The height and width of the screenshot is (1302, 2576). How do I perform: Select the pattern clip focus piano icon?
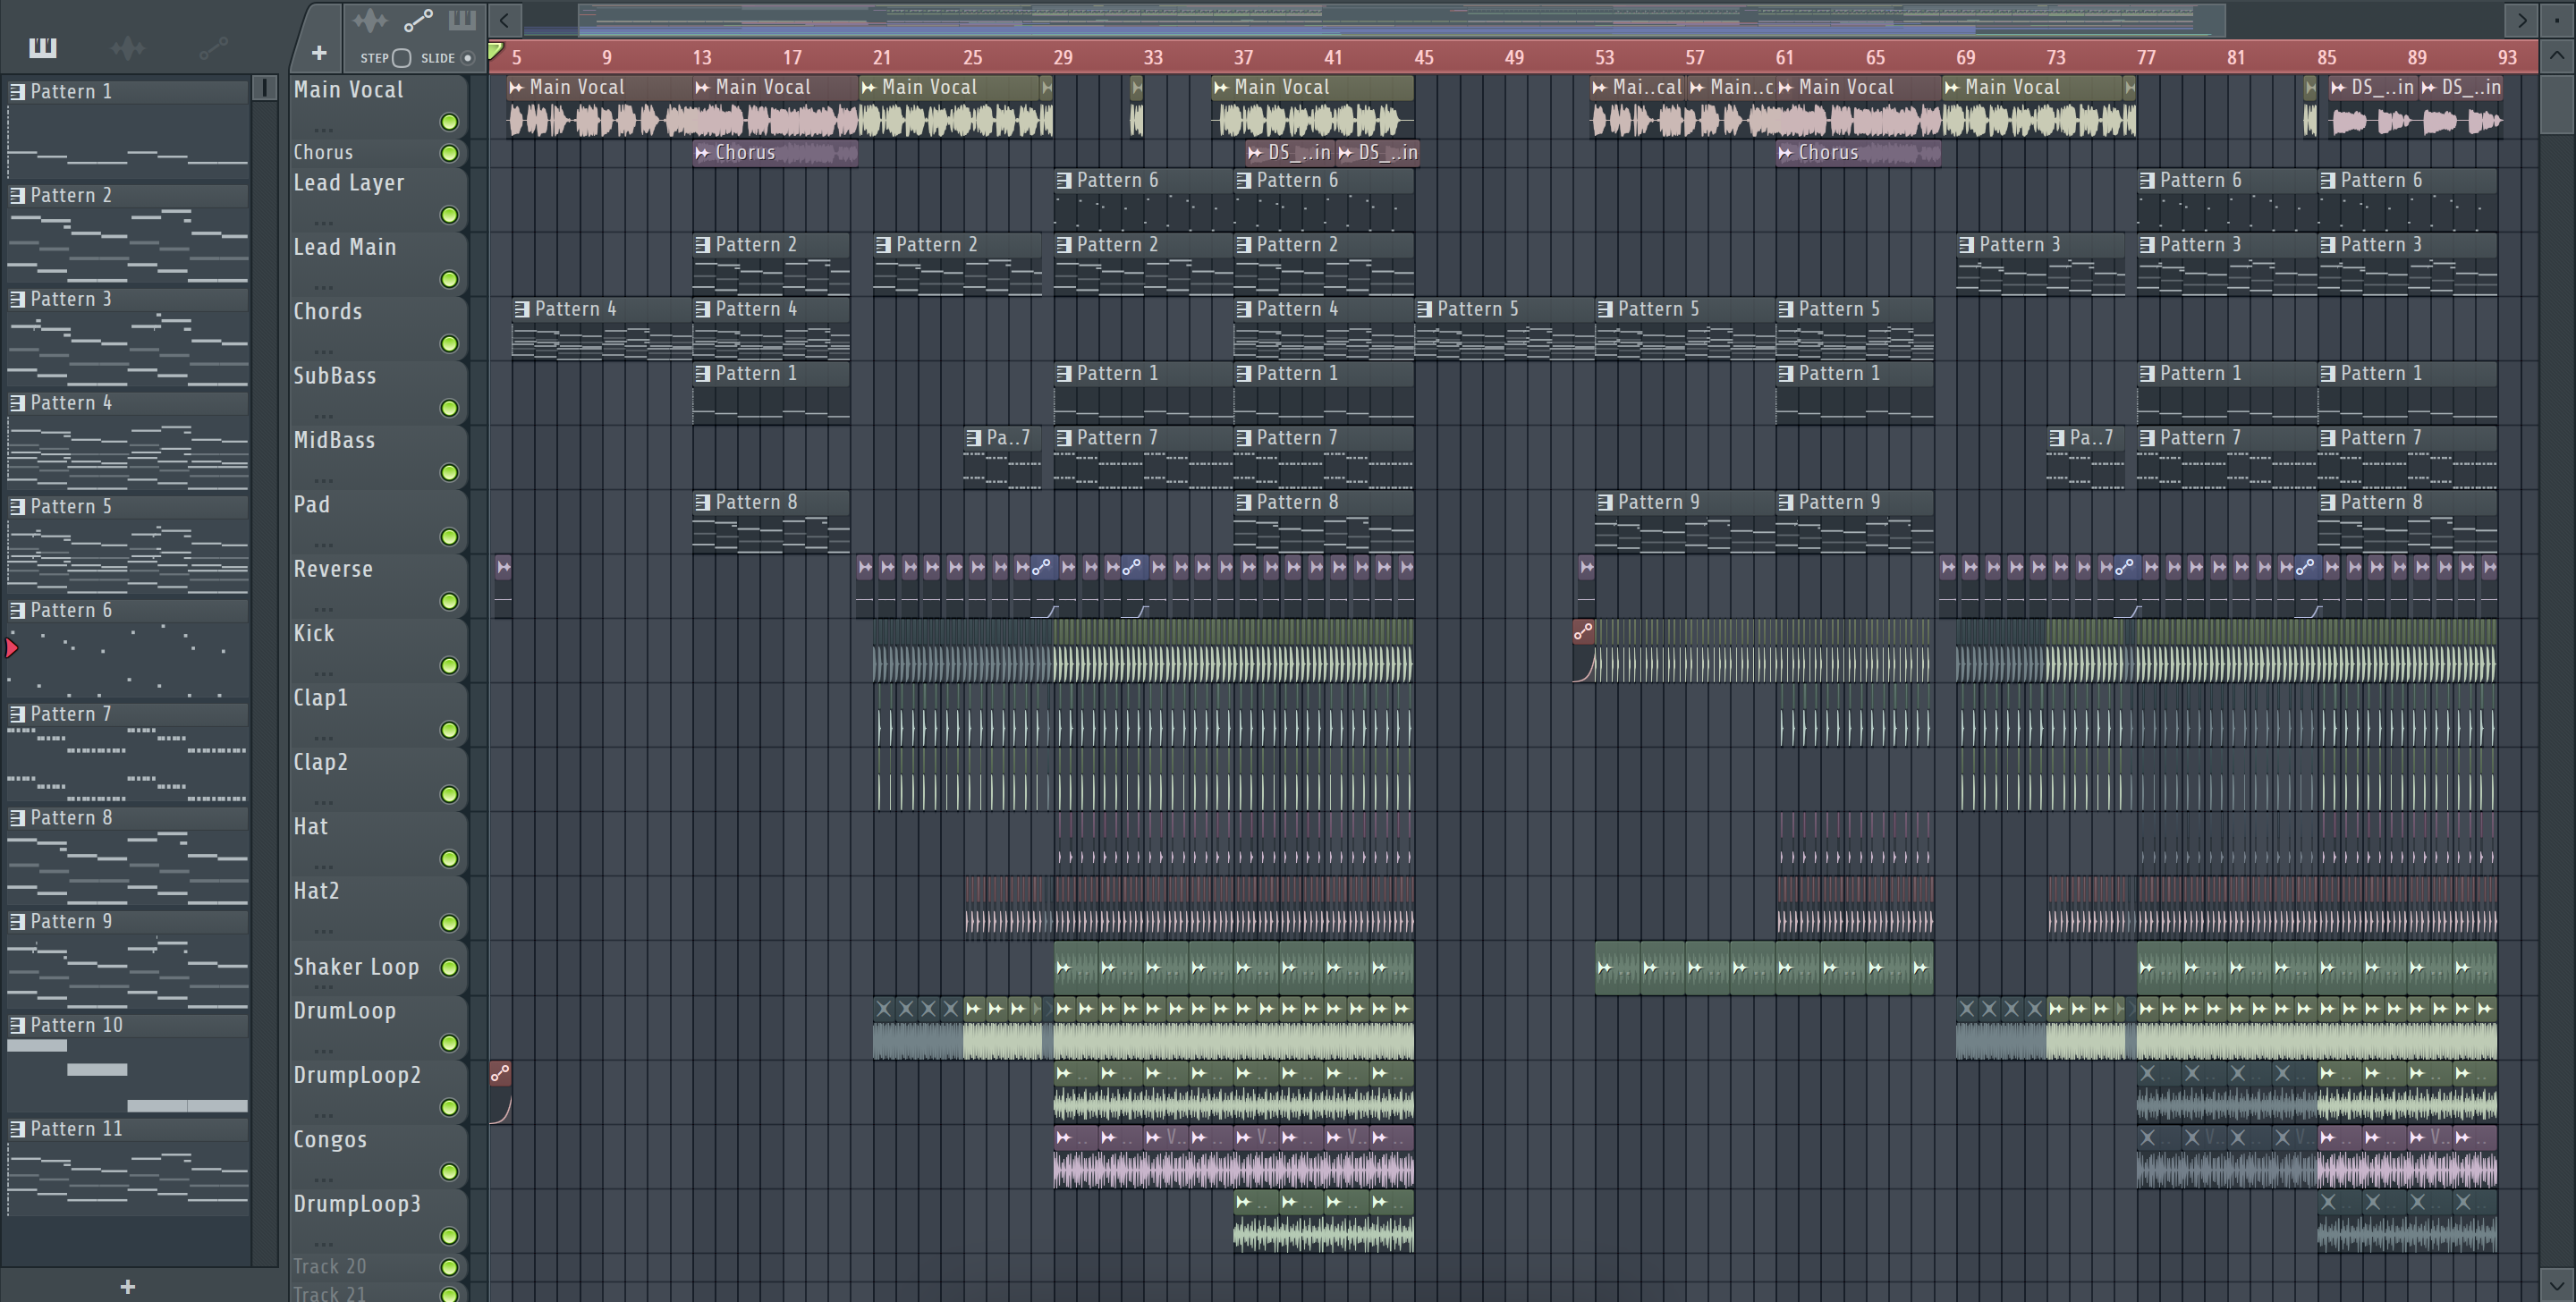462,20
